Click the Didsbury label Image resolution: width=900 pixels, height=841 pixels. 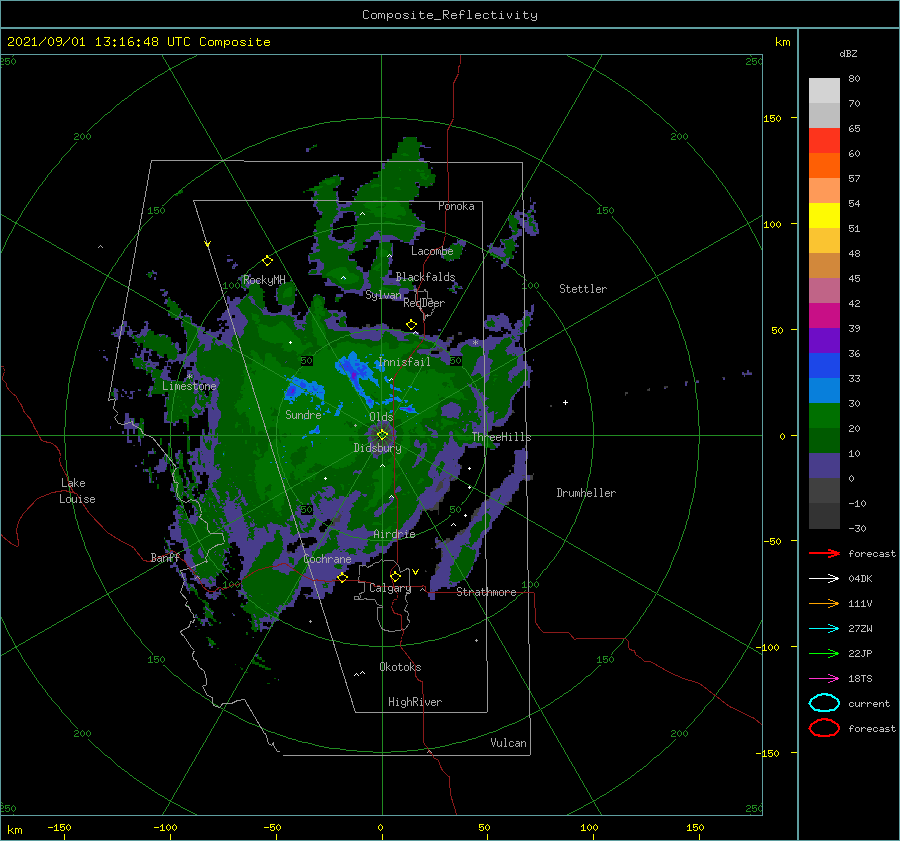[x=377, y=448]
